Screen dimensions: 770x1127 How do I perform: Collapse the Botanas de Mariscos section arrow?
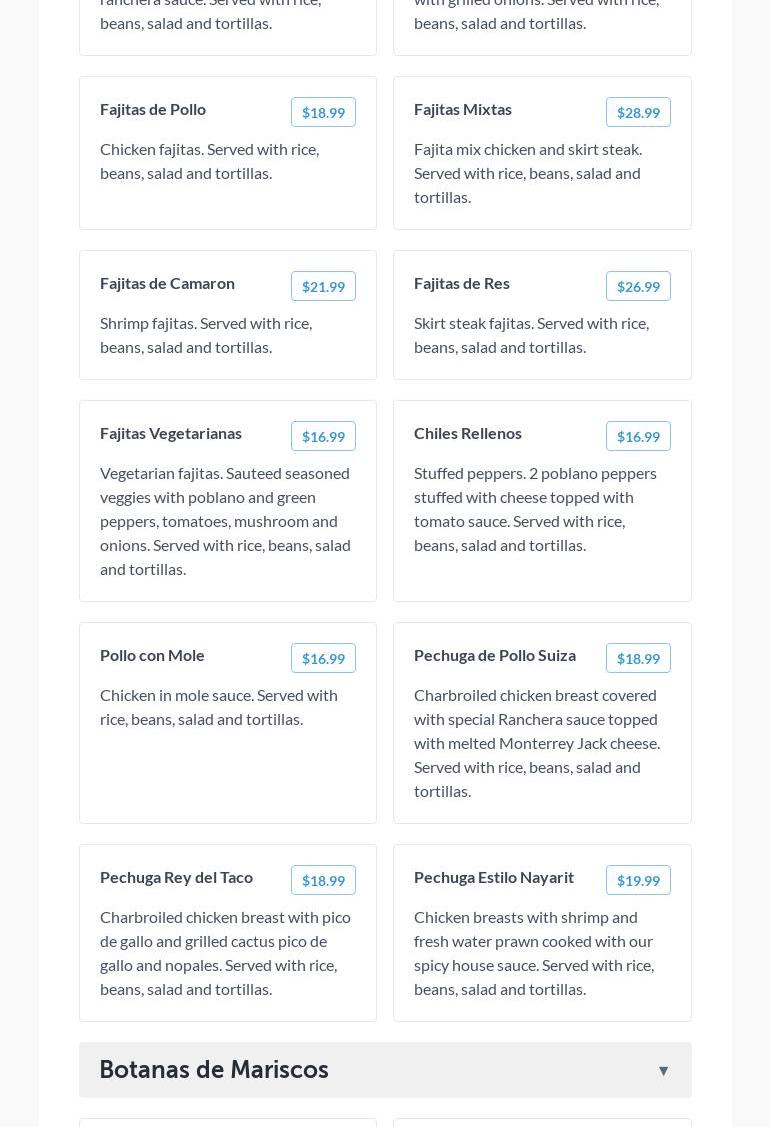(663, 1070)
